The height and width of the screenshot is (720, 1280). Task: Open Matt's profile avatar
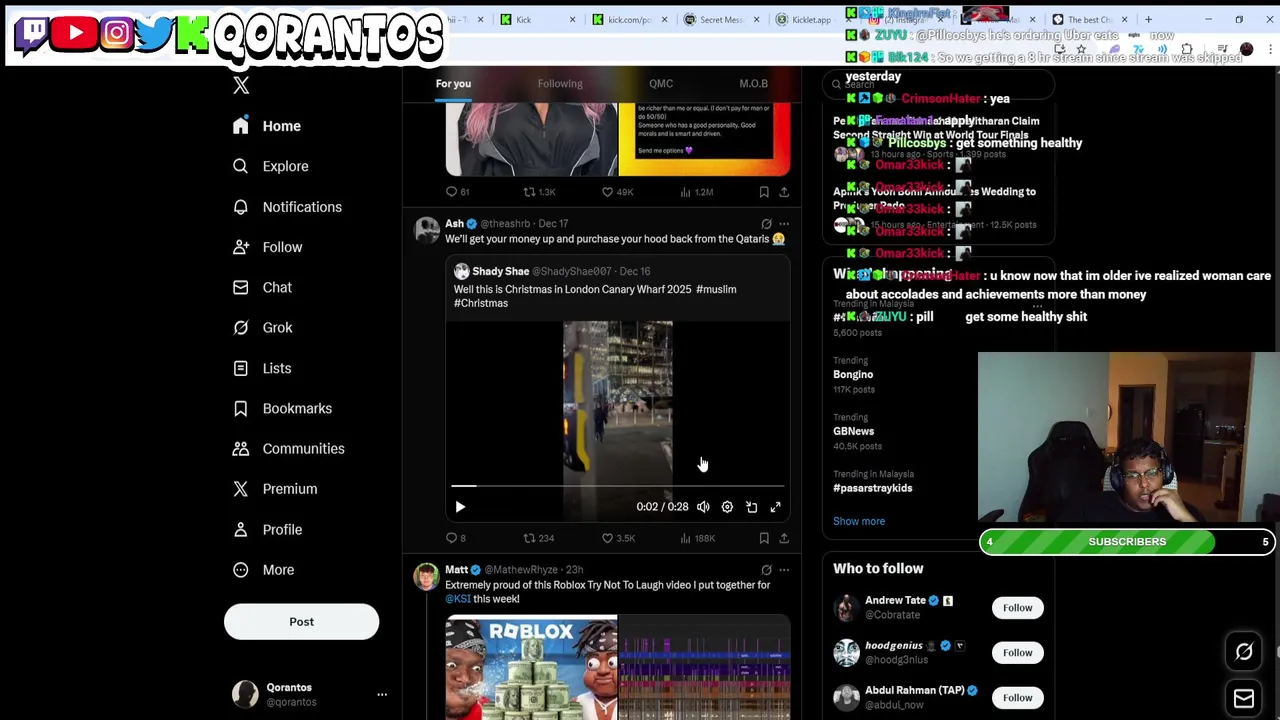point(427,577)
